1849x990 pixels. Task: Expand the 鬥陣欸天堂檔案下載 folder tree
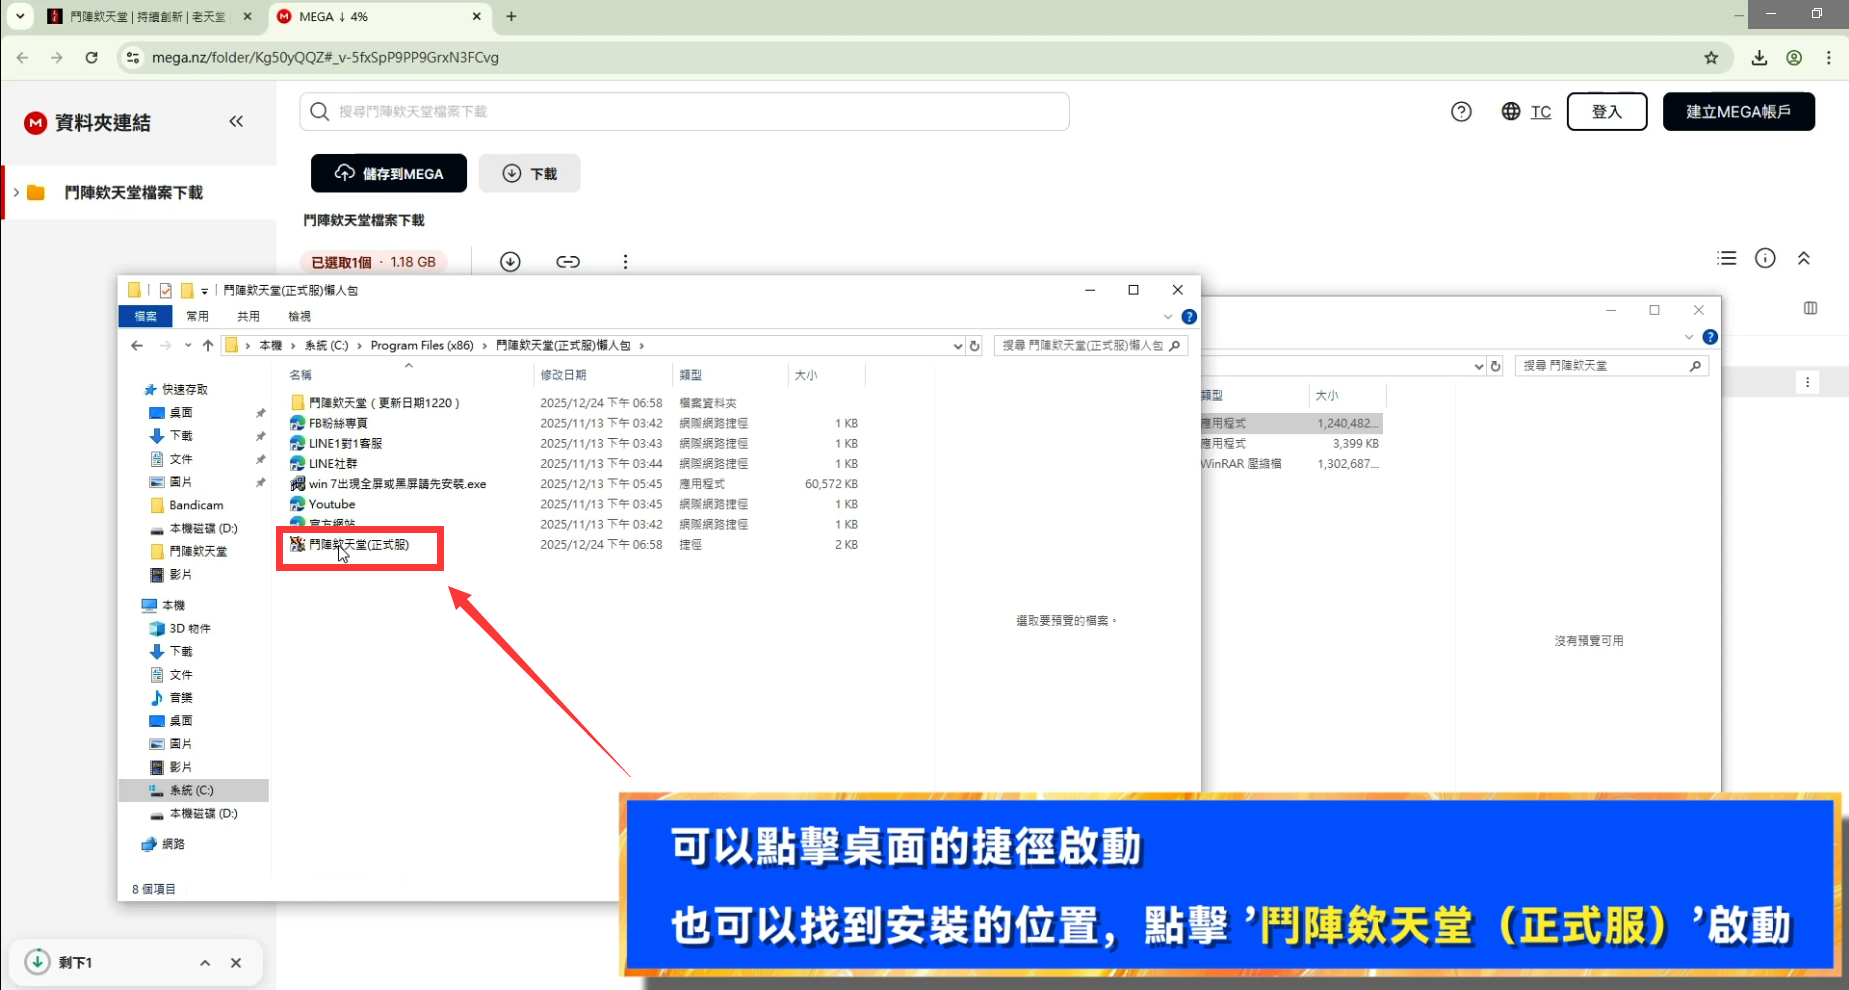(16, 193)
